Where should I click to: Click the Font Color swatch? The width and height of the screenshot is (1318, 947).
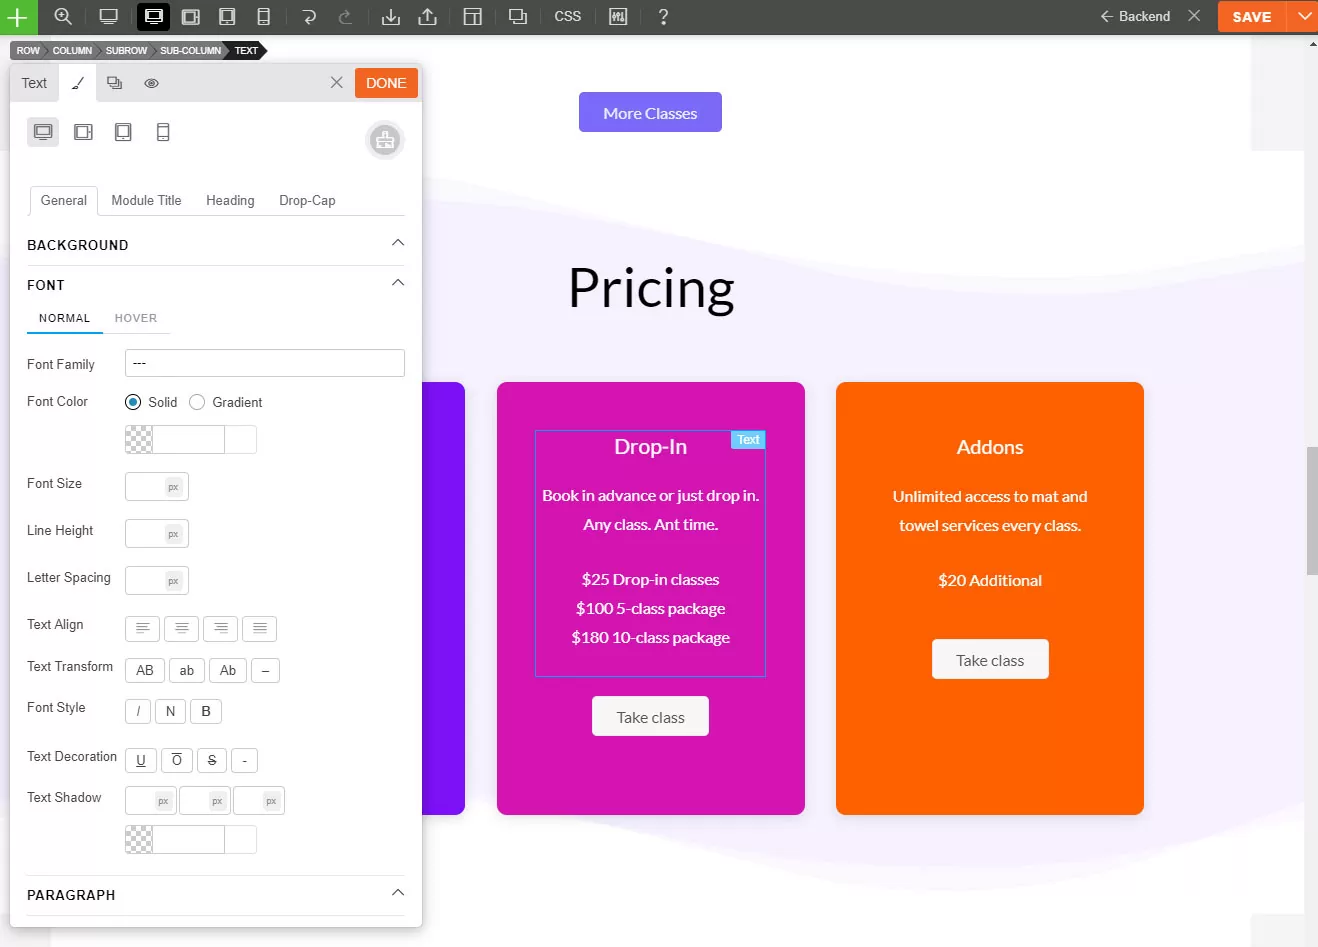(139, 440)
